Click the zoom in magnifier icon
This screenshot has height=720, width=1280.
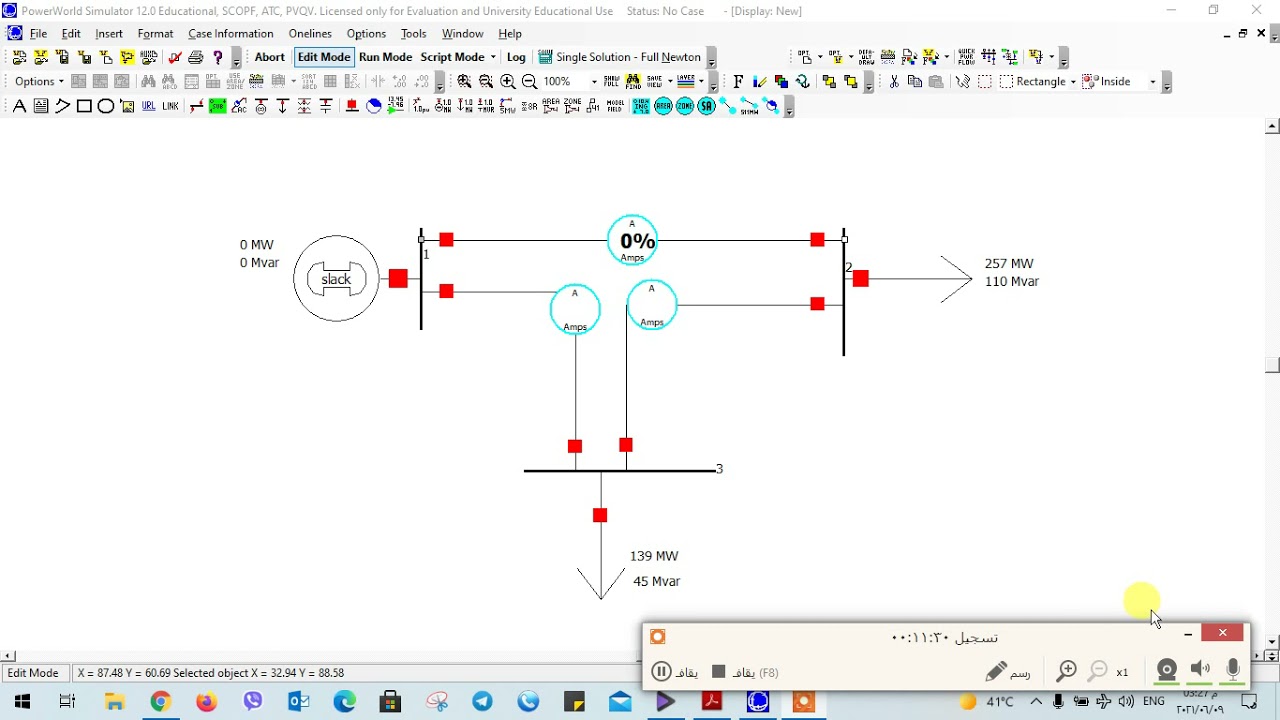click(508, 81)
